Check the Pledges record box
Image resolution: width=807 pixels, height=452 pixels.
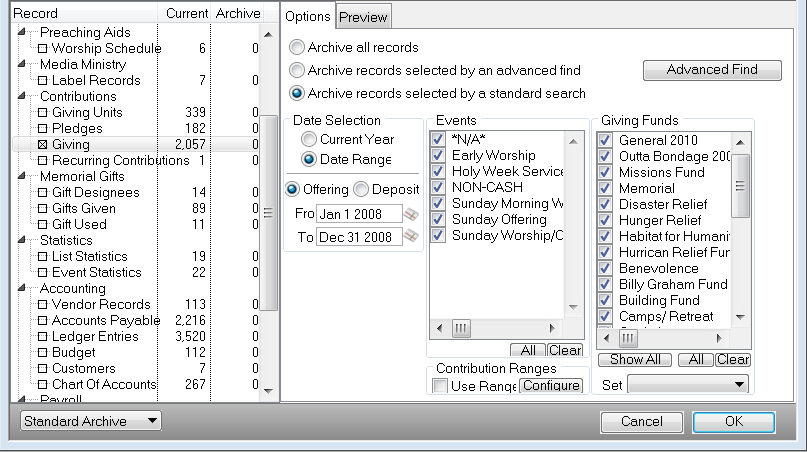point(42,129)
